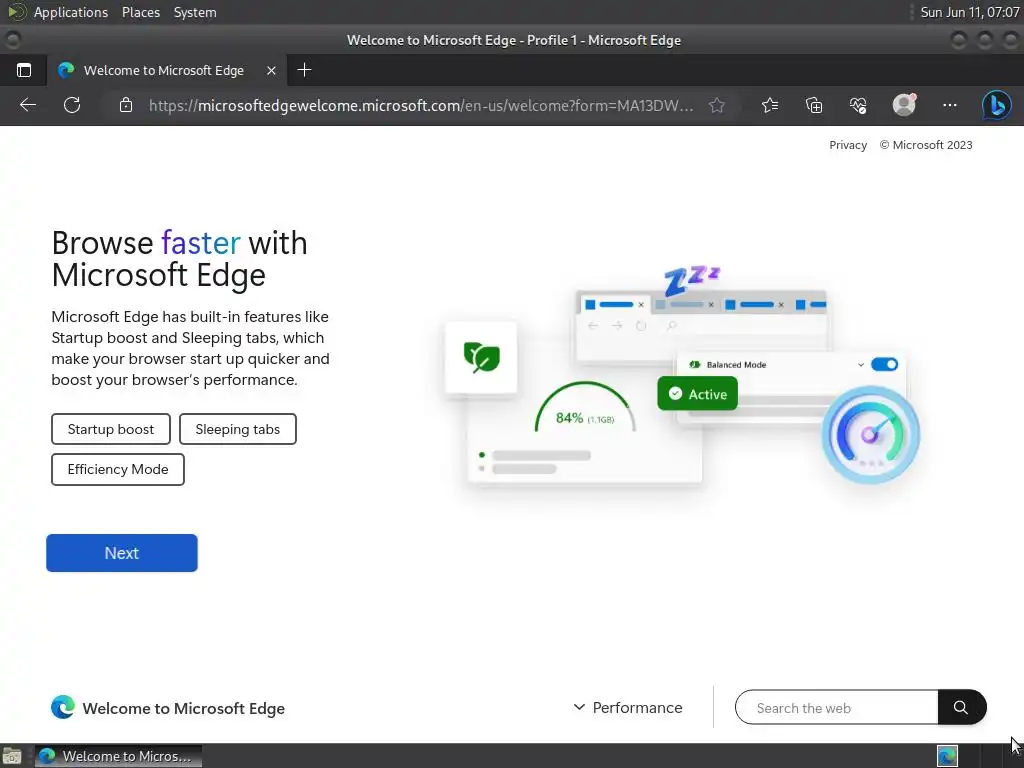Open the Applications menu
The width and height of the screenshot is (1024, 768).
(71, 12)
